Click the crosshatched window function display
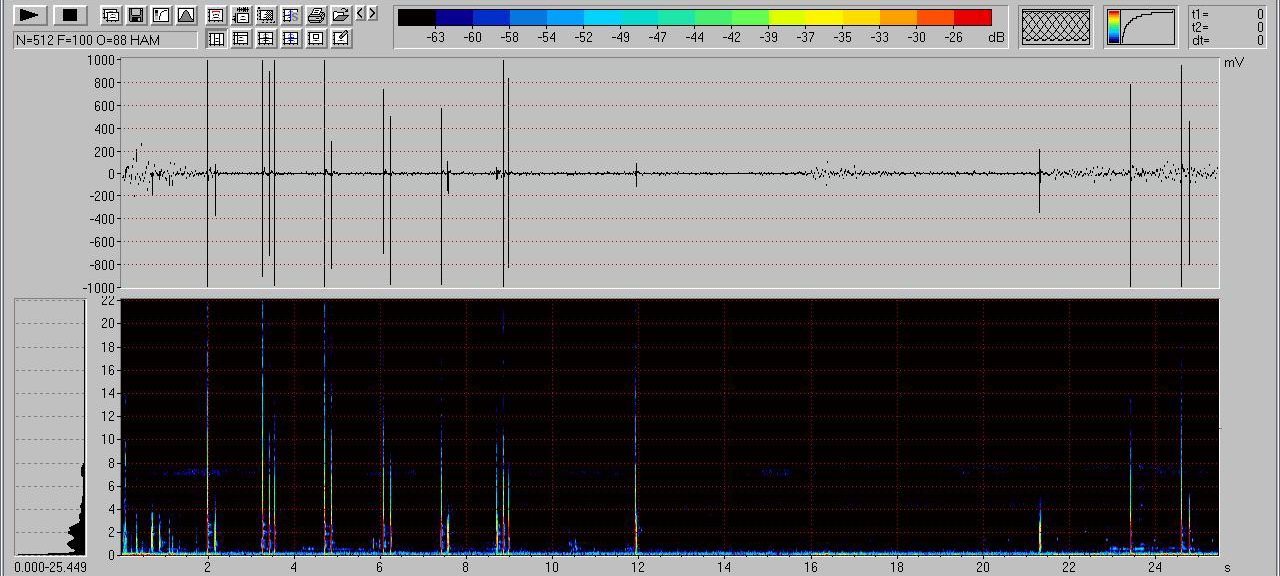The height and width of the screenshot is (576, 1280). 1056,27
